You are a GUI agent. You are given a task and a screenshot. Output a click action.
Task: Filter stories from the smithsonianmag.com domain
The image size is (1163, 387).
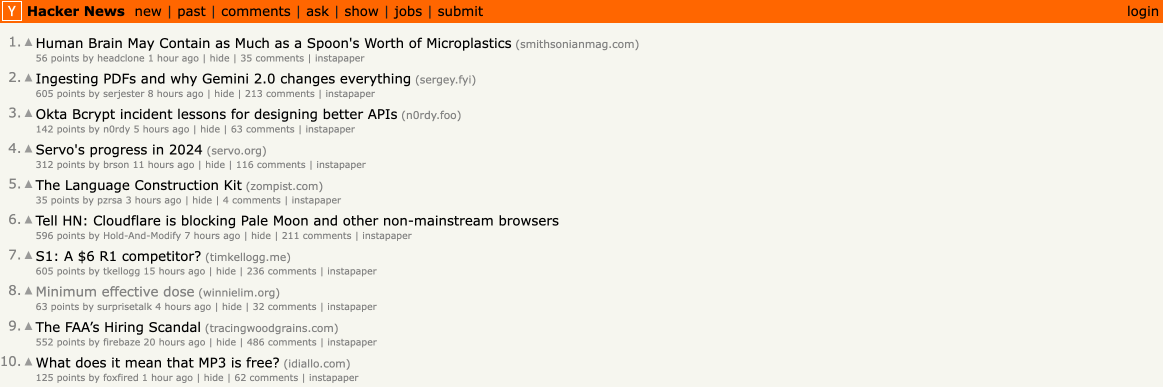click(x=577, y=44)
